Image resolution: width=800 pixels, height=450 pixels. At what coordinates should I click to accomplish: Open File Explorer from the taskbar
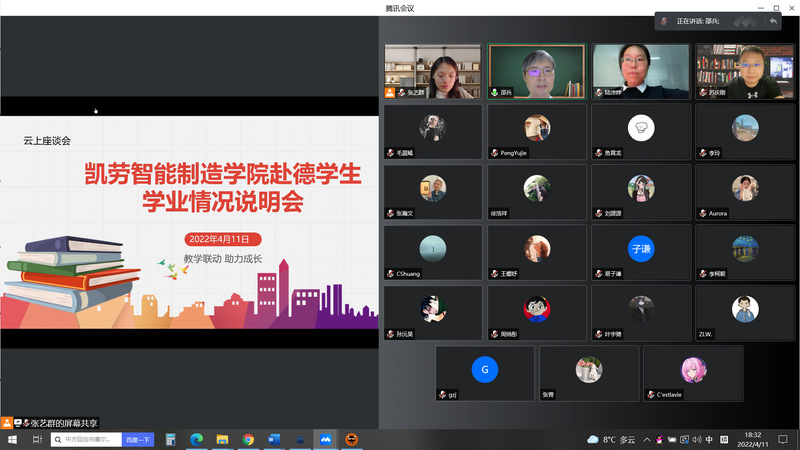222,440
